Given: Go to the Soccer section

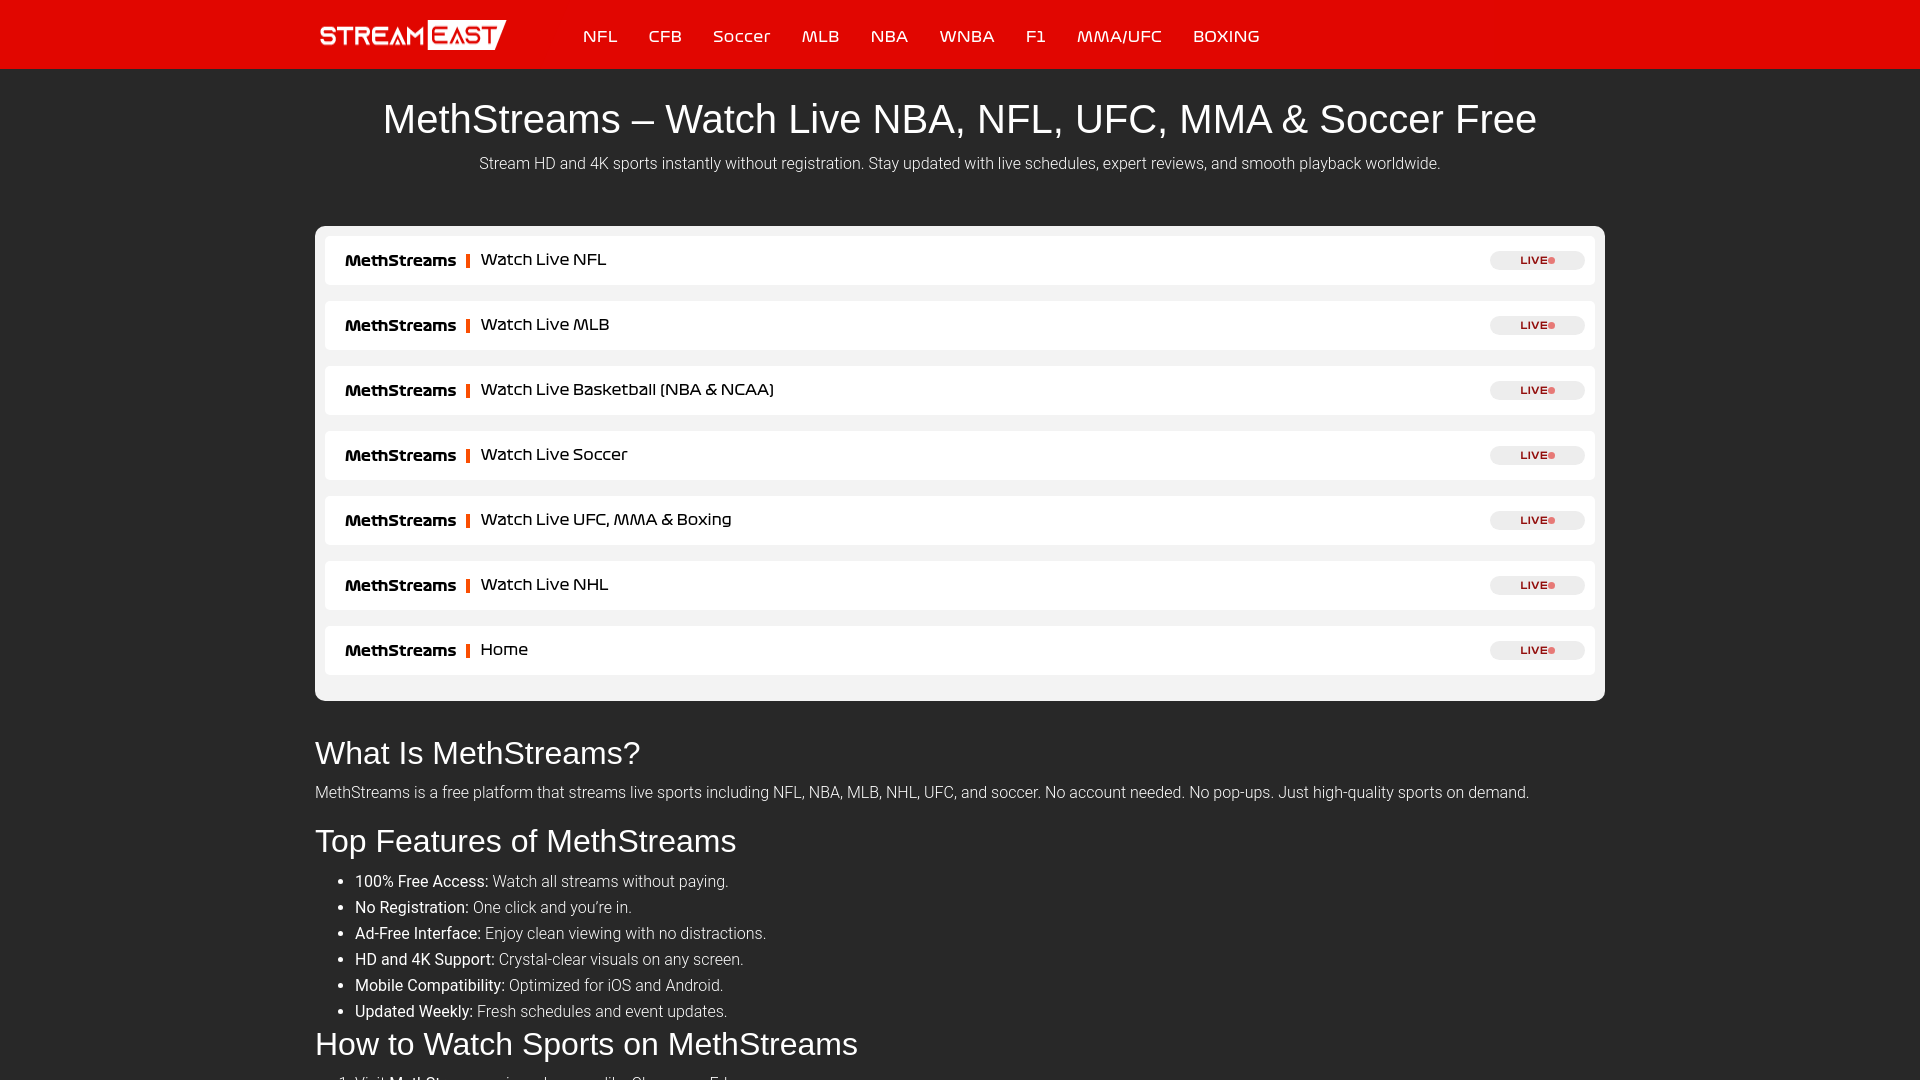Looking at the screenshot, I should click(x=741, y=37).
